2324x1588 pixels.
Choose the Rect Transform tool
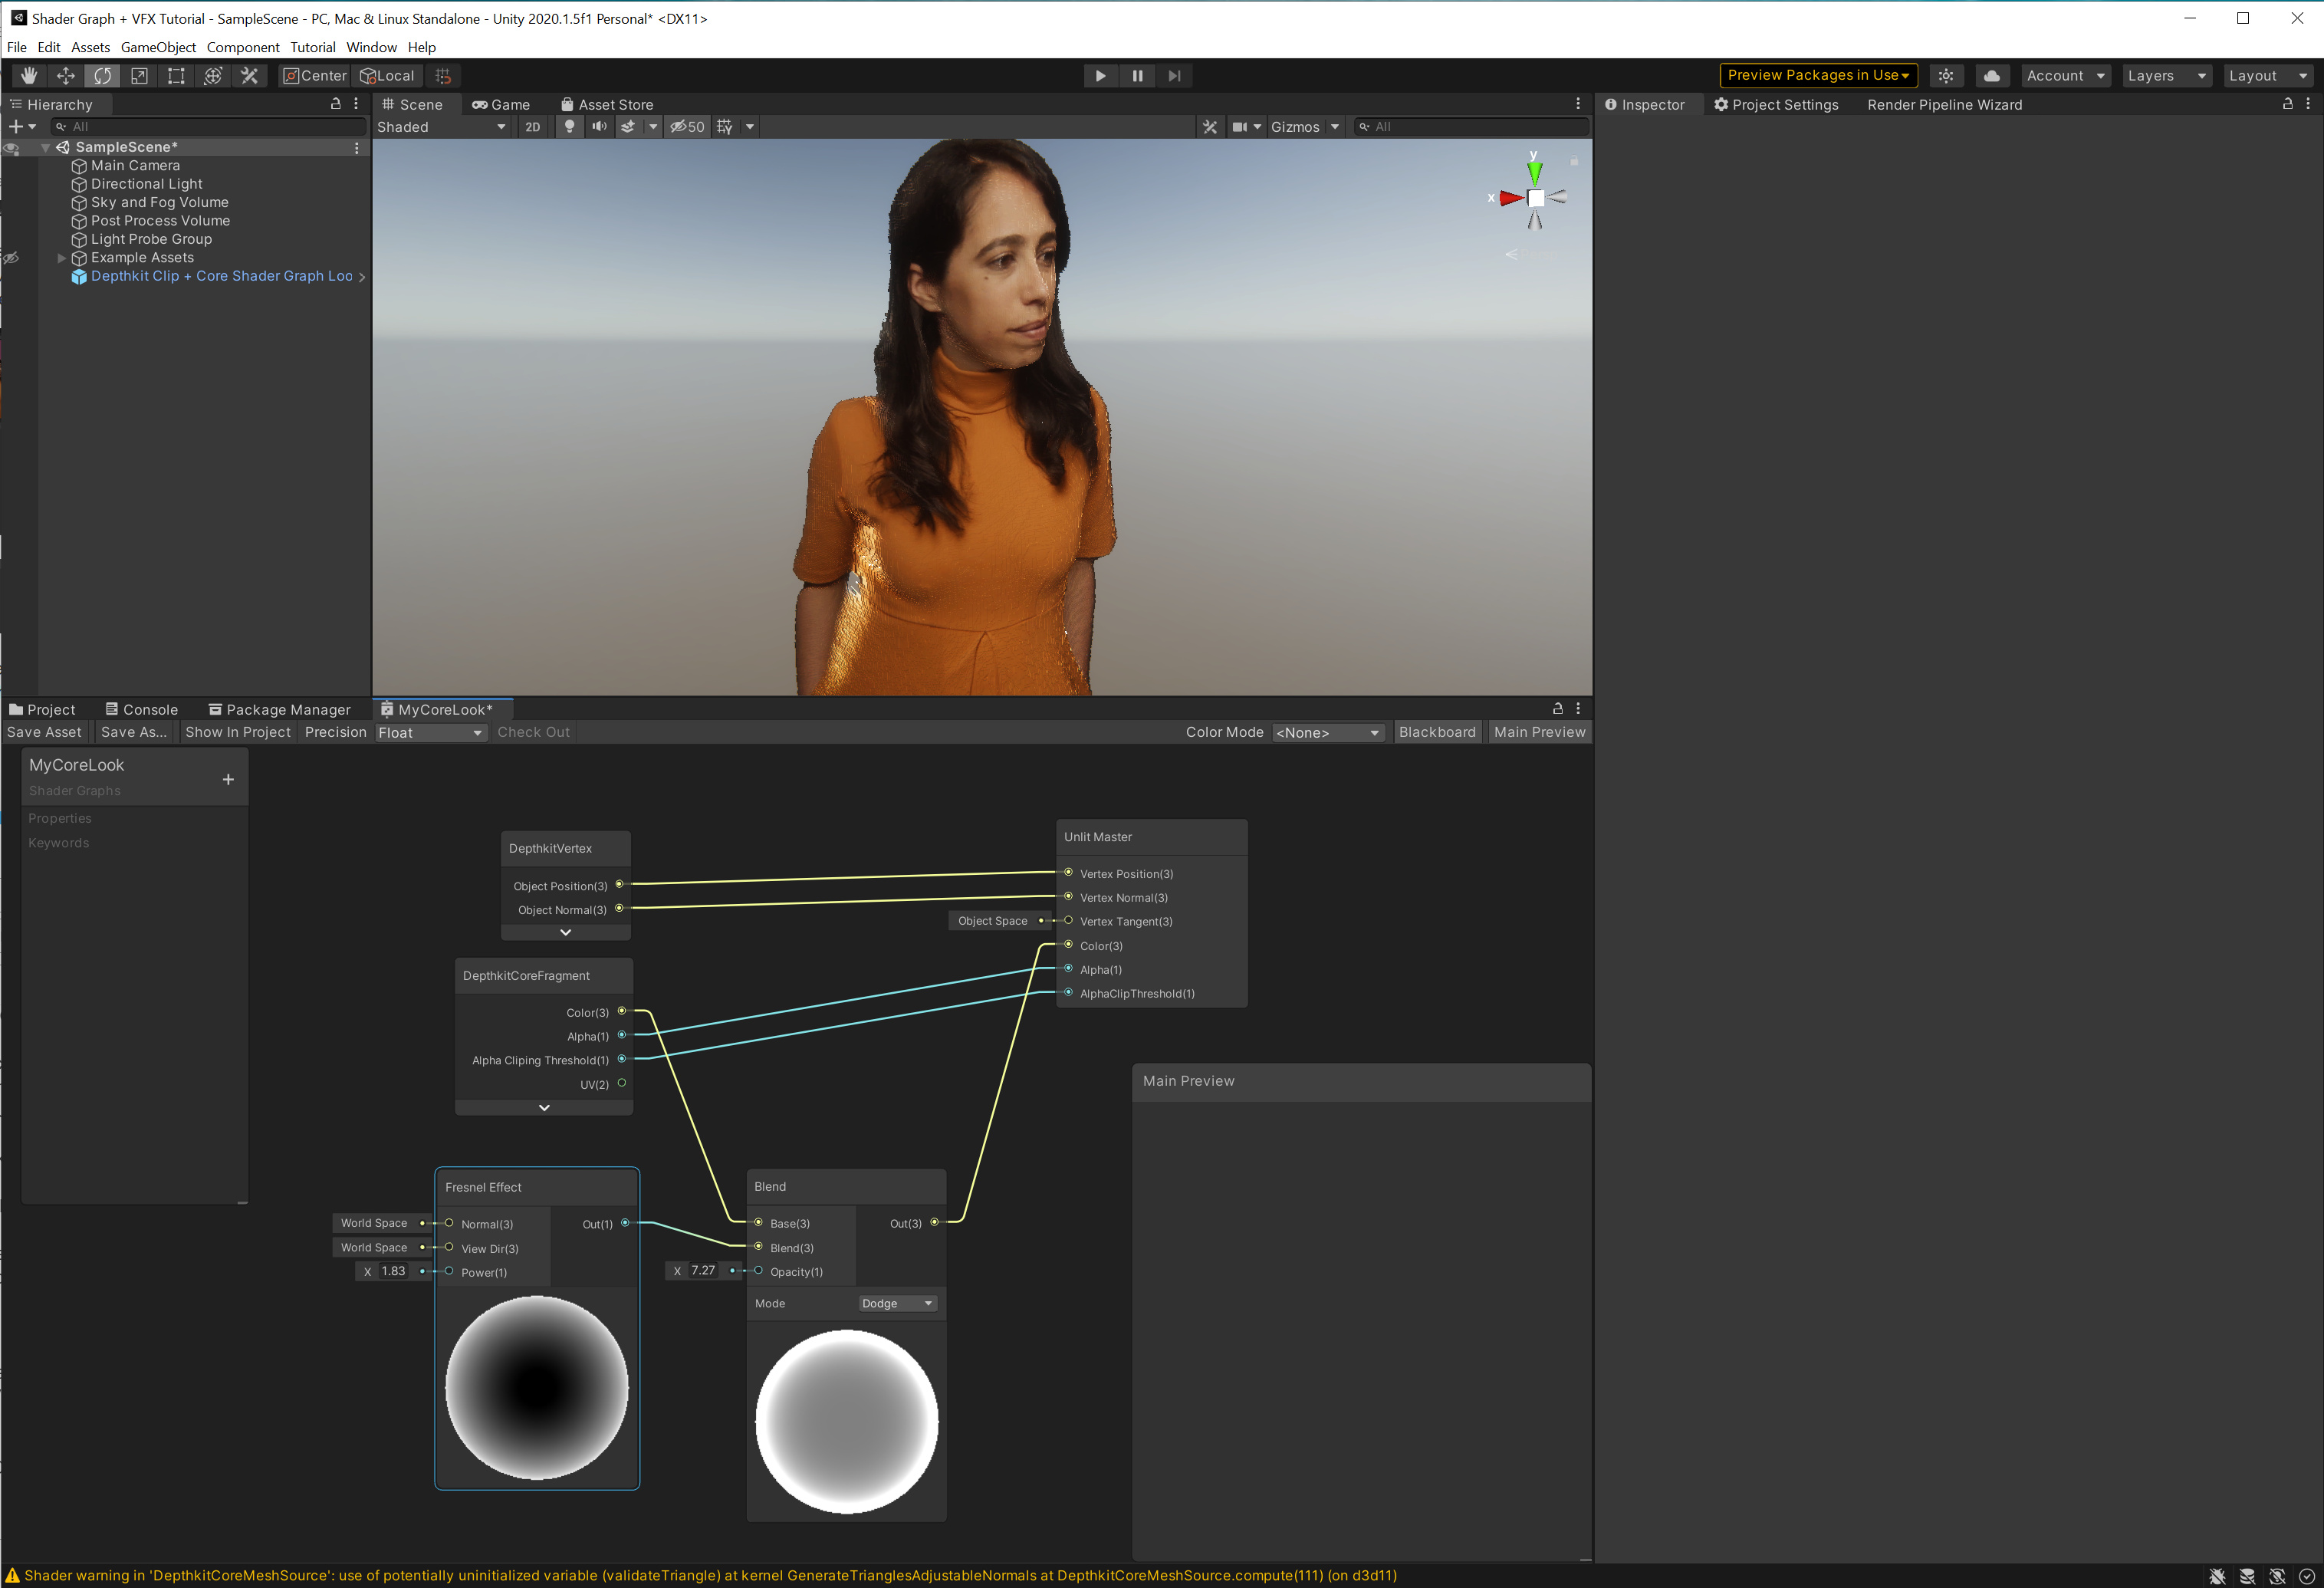[x=176, y=76]
